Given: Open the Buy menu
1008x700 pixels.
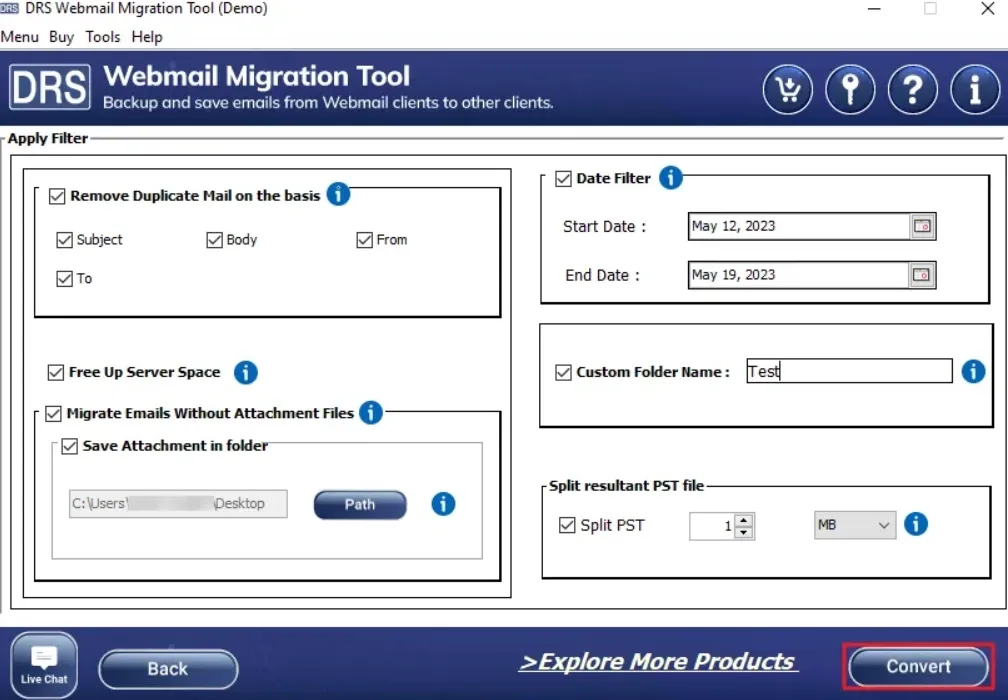Looking at the screenshot, I should click(x=61, y=37).
